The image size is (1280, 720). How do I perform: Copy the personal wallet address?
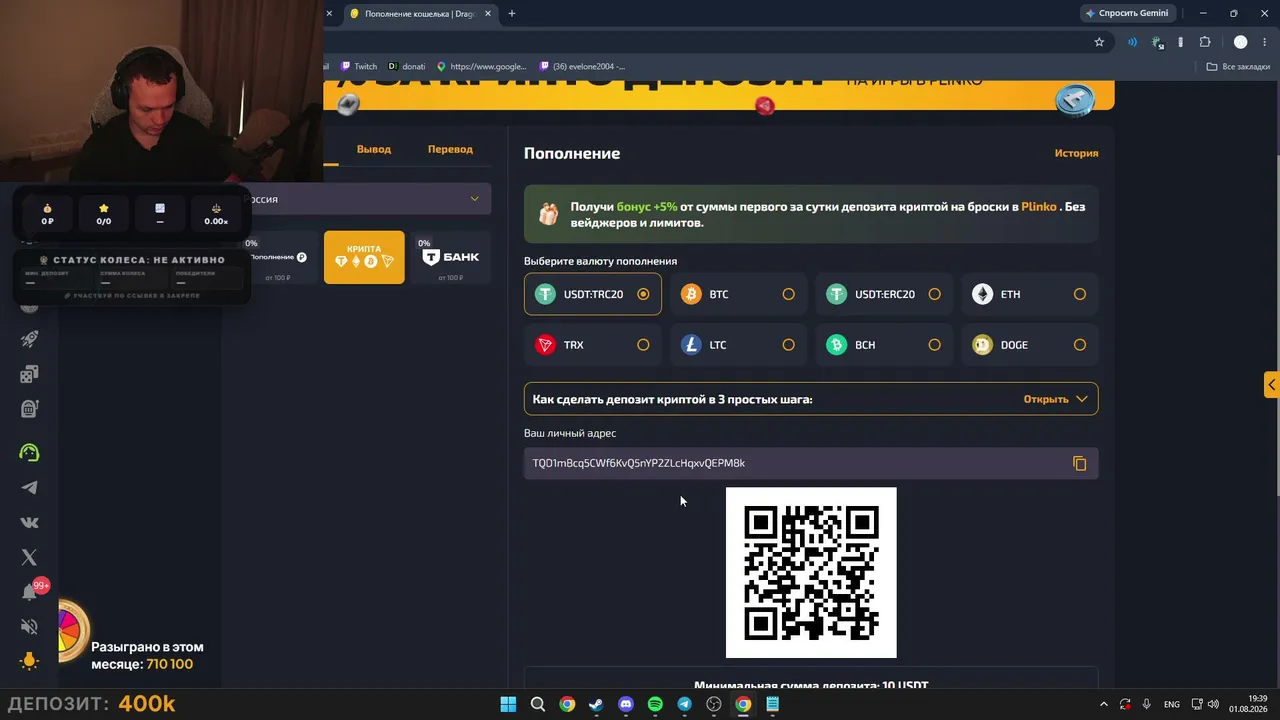point(1079,463)
